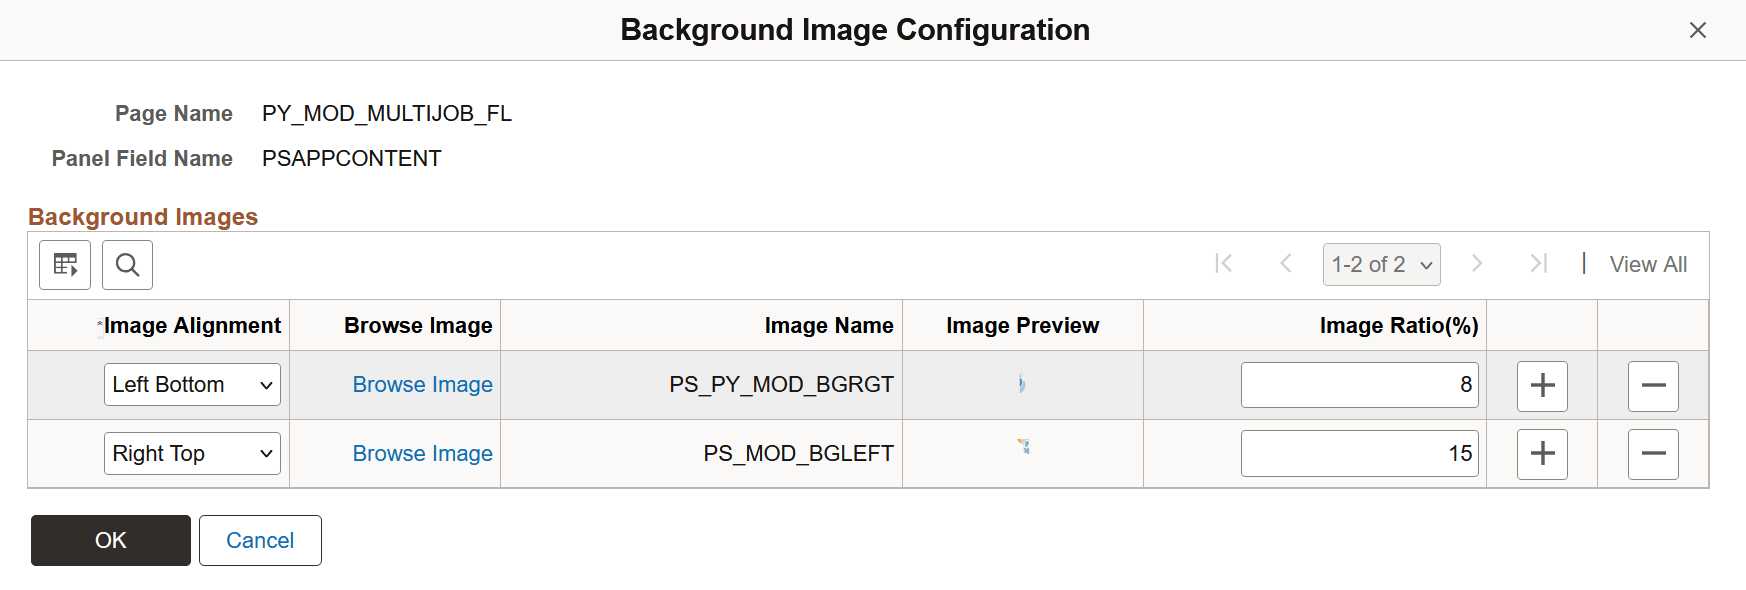Open the 1-2 of 2 page selector
Image resolution: width=1746 pixels, height=590 pixels.
pyautogui.click(x=1381, y=264)
